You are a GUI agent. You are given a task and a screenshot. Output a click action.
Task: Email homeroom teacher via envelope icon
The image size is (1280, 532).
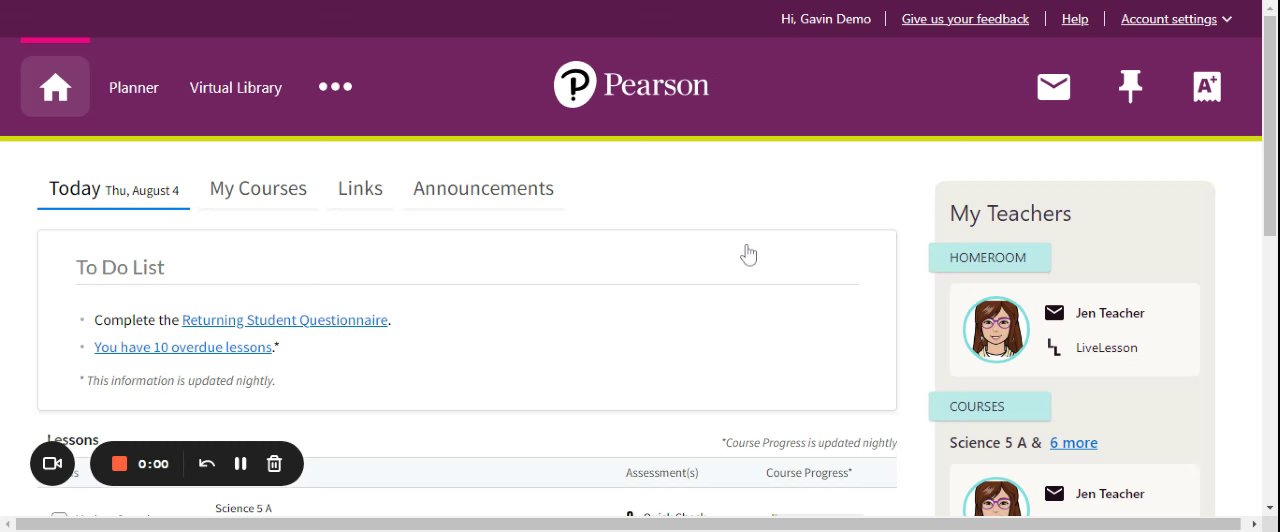click(x=1054, y=313)
